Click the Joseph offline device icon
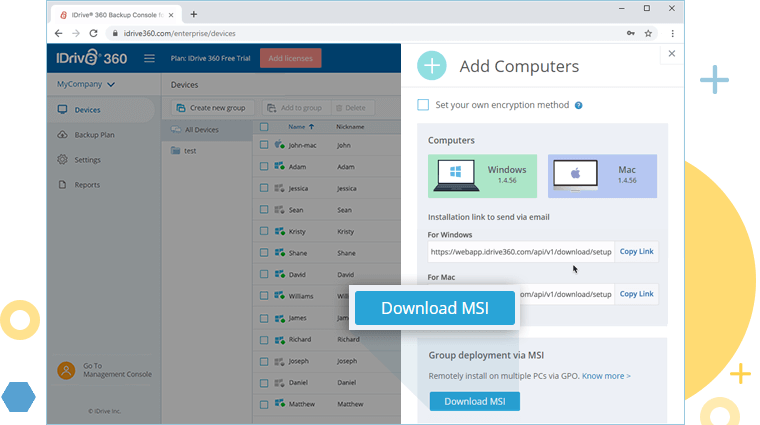Screen dimensions: 760x425 (280, 361)
